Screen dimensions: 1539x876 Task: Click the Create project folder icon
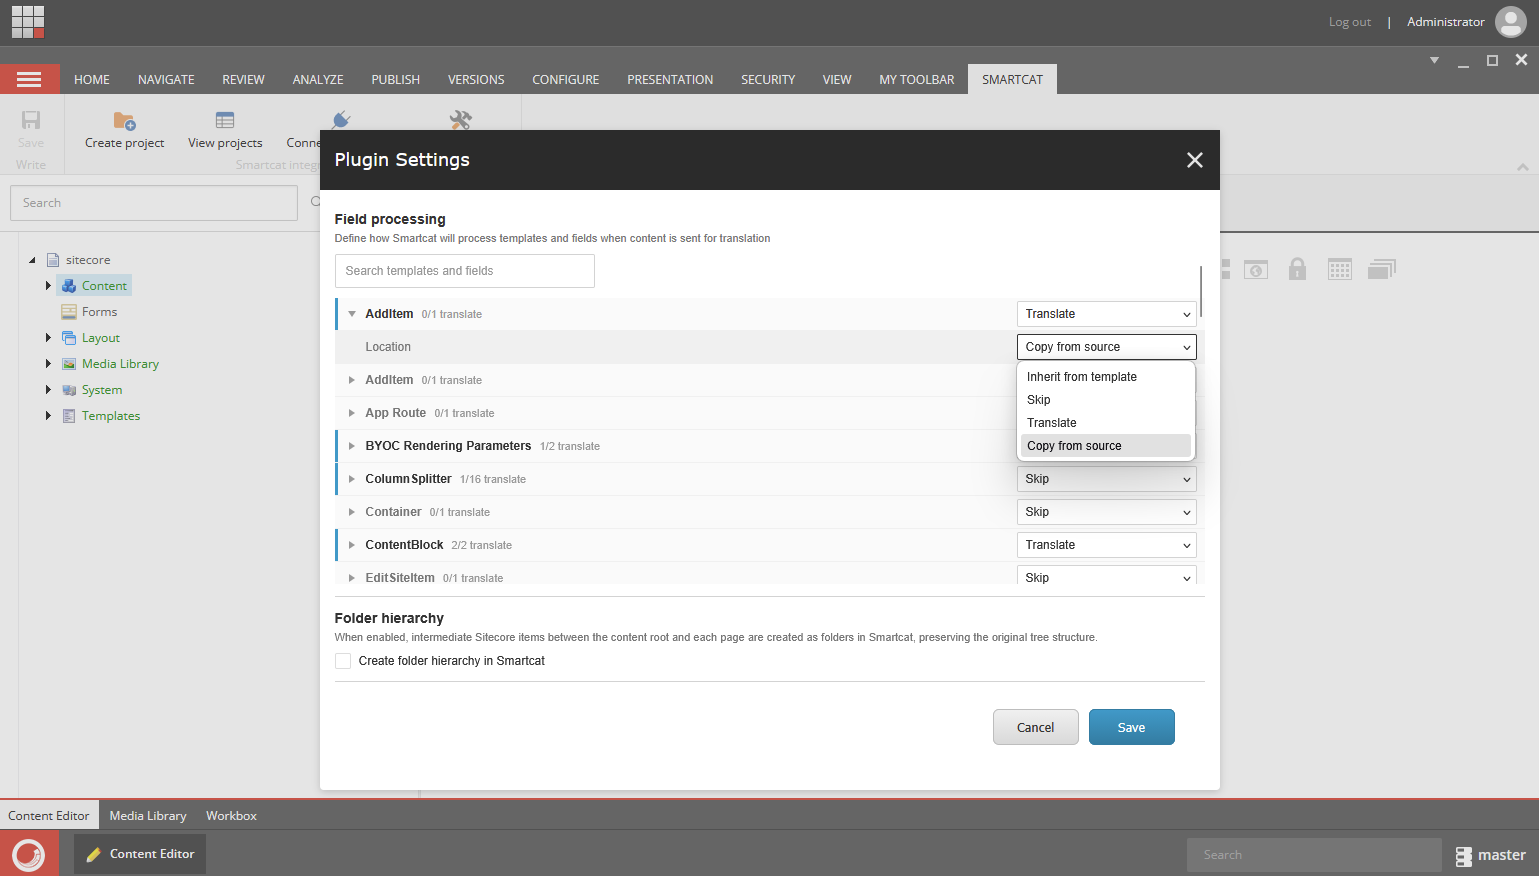[x=124, y=121]
